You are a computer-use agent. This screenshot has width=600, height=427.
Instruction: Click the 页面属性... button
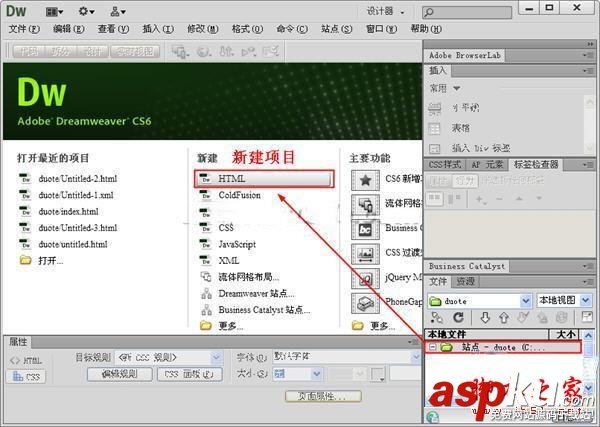click(323, 396)
